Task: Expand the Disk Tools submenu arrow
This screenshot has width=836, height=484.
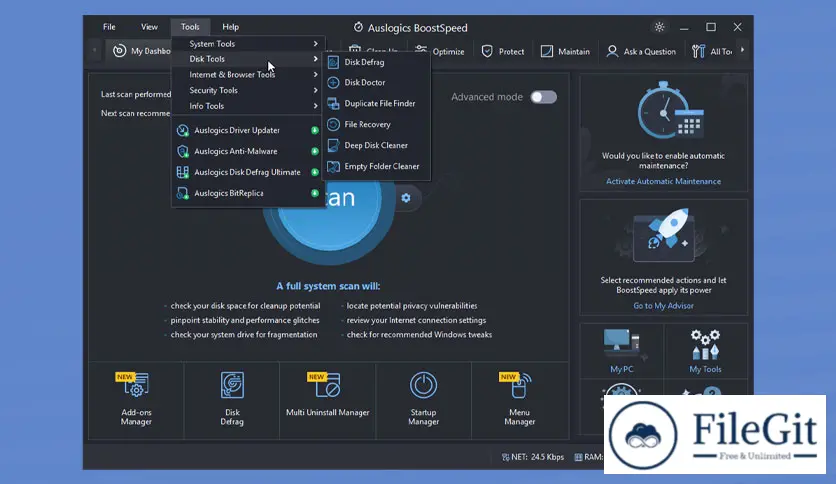Action: (316, 59)
